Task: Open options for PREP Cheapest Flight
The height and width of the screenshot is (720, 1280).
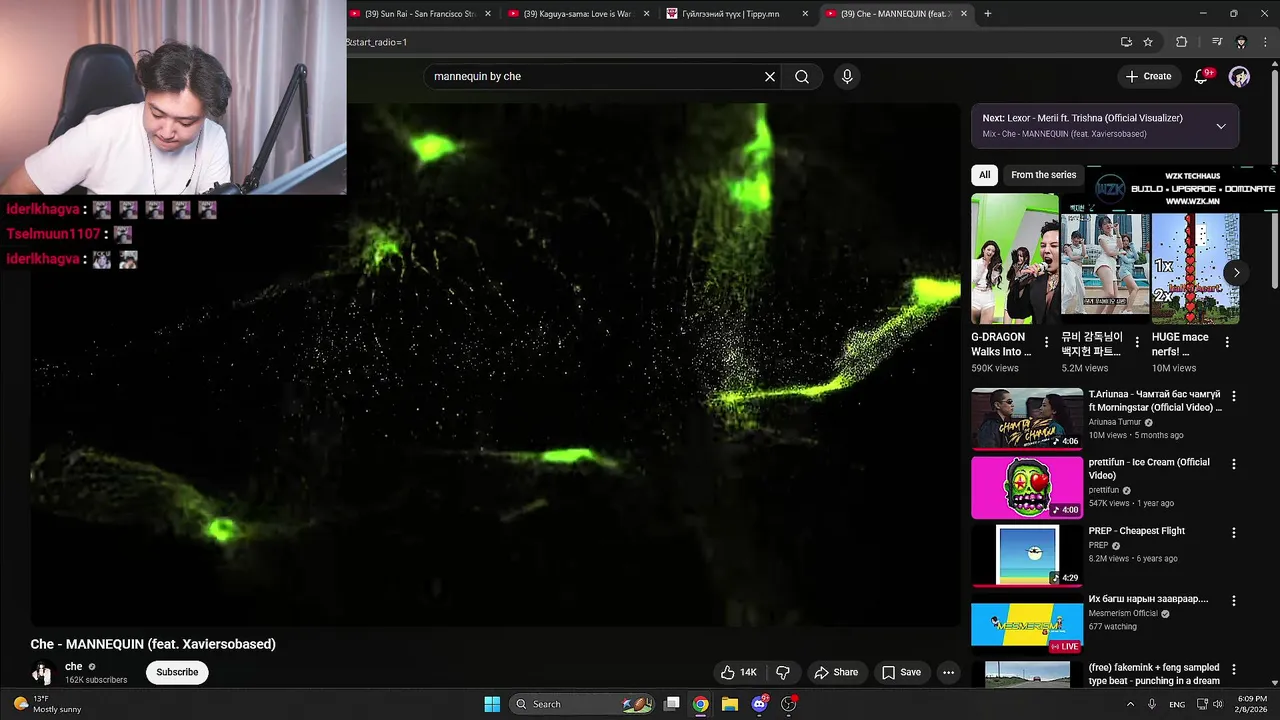Action: click(x=1233, y=532)
